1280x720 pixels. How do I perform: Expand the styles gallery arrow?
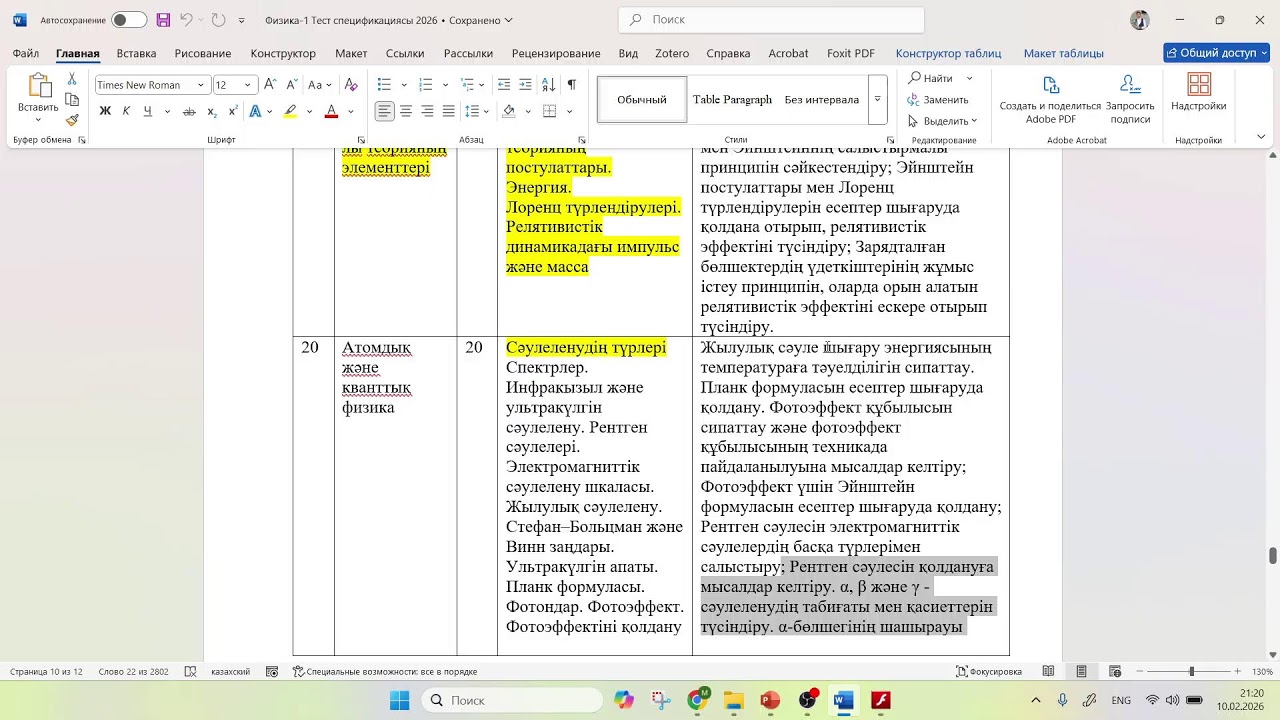877,100
